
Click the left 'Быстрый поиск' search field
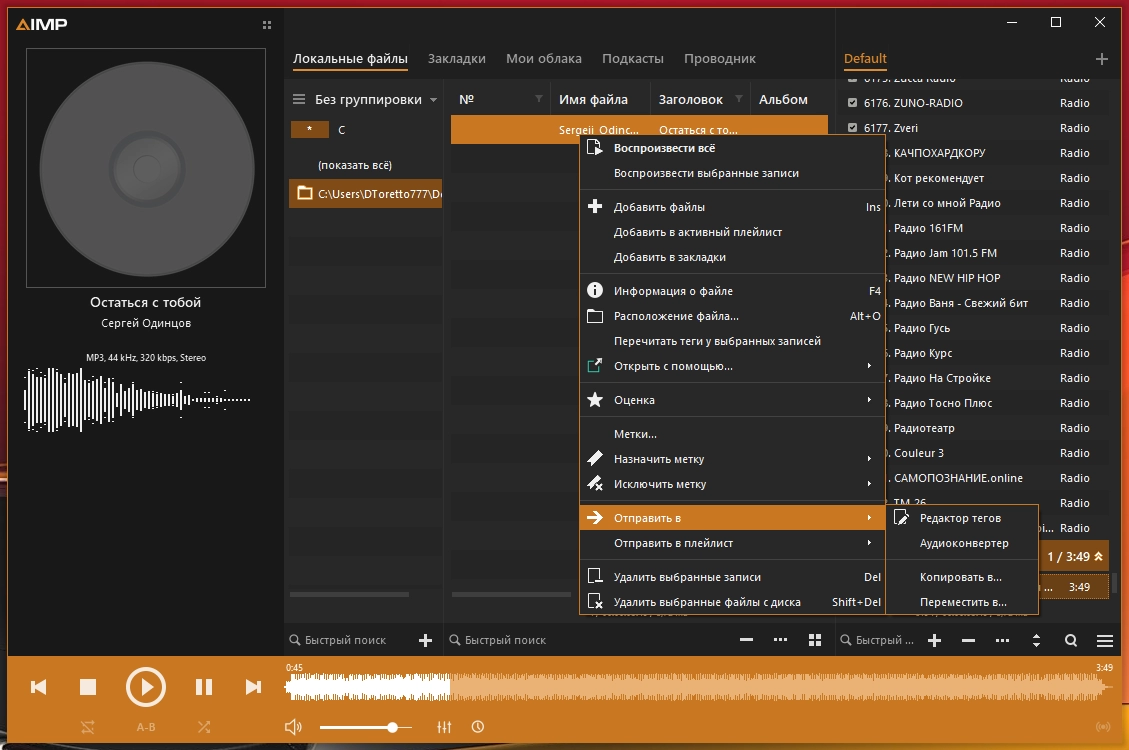(345, 640)
